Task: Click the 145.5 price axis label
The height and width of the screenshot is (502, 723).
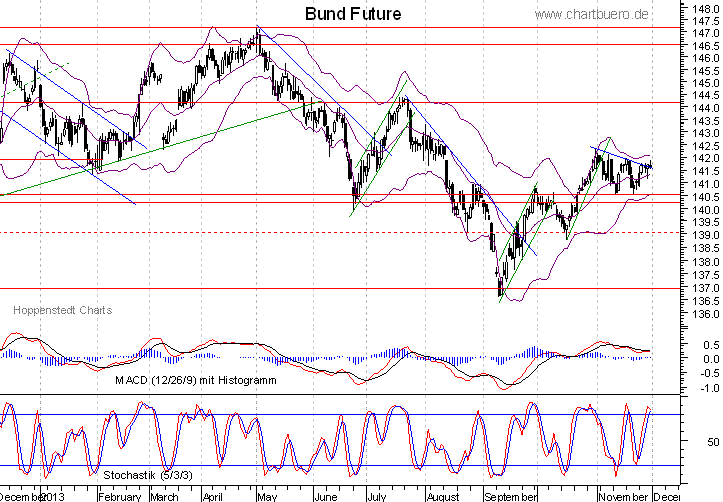Action: click(705, 71)
